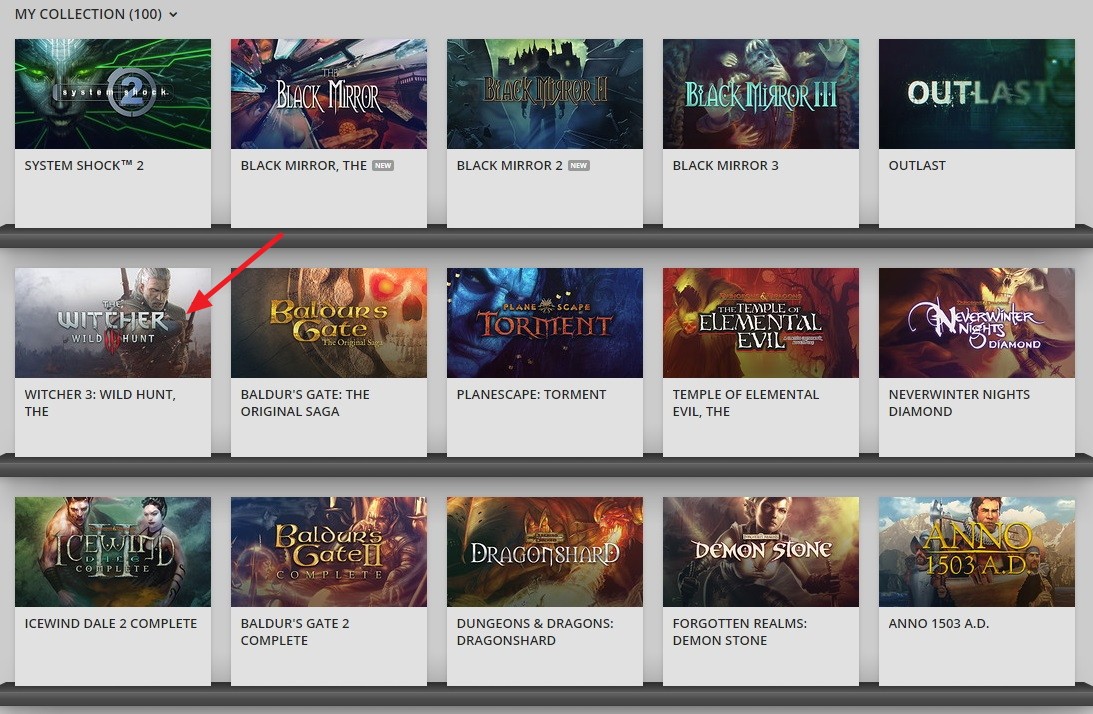This screenshot has width=1093, height=714.
Task: Click the Black Mirror cover art
Action: click(329, 93)
